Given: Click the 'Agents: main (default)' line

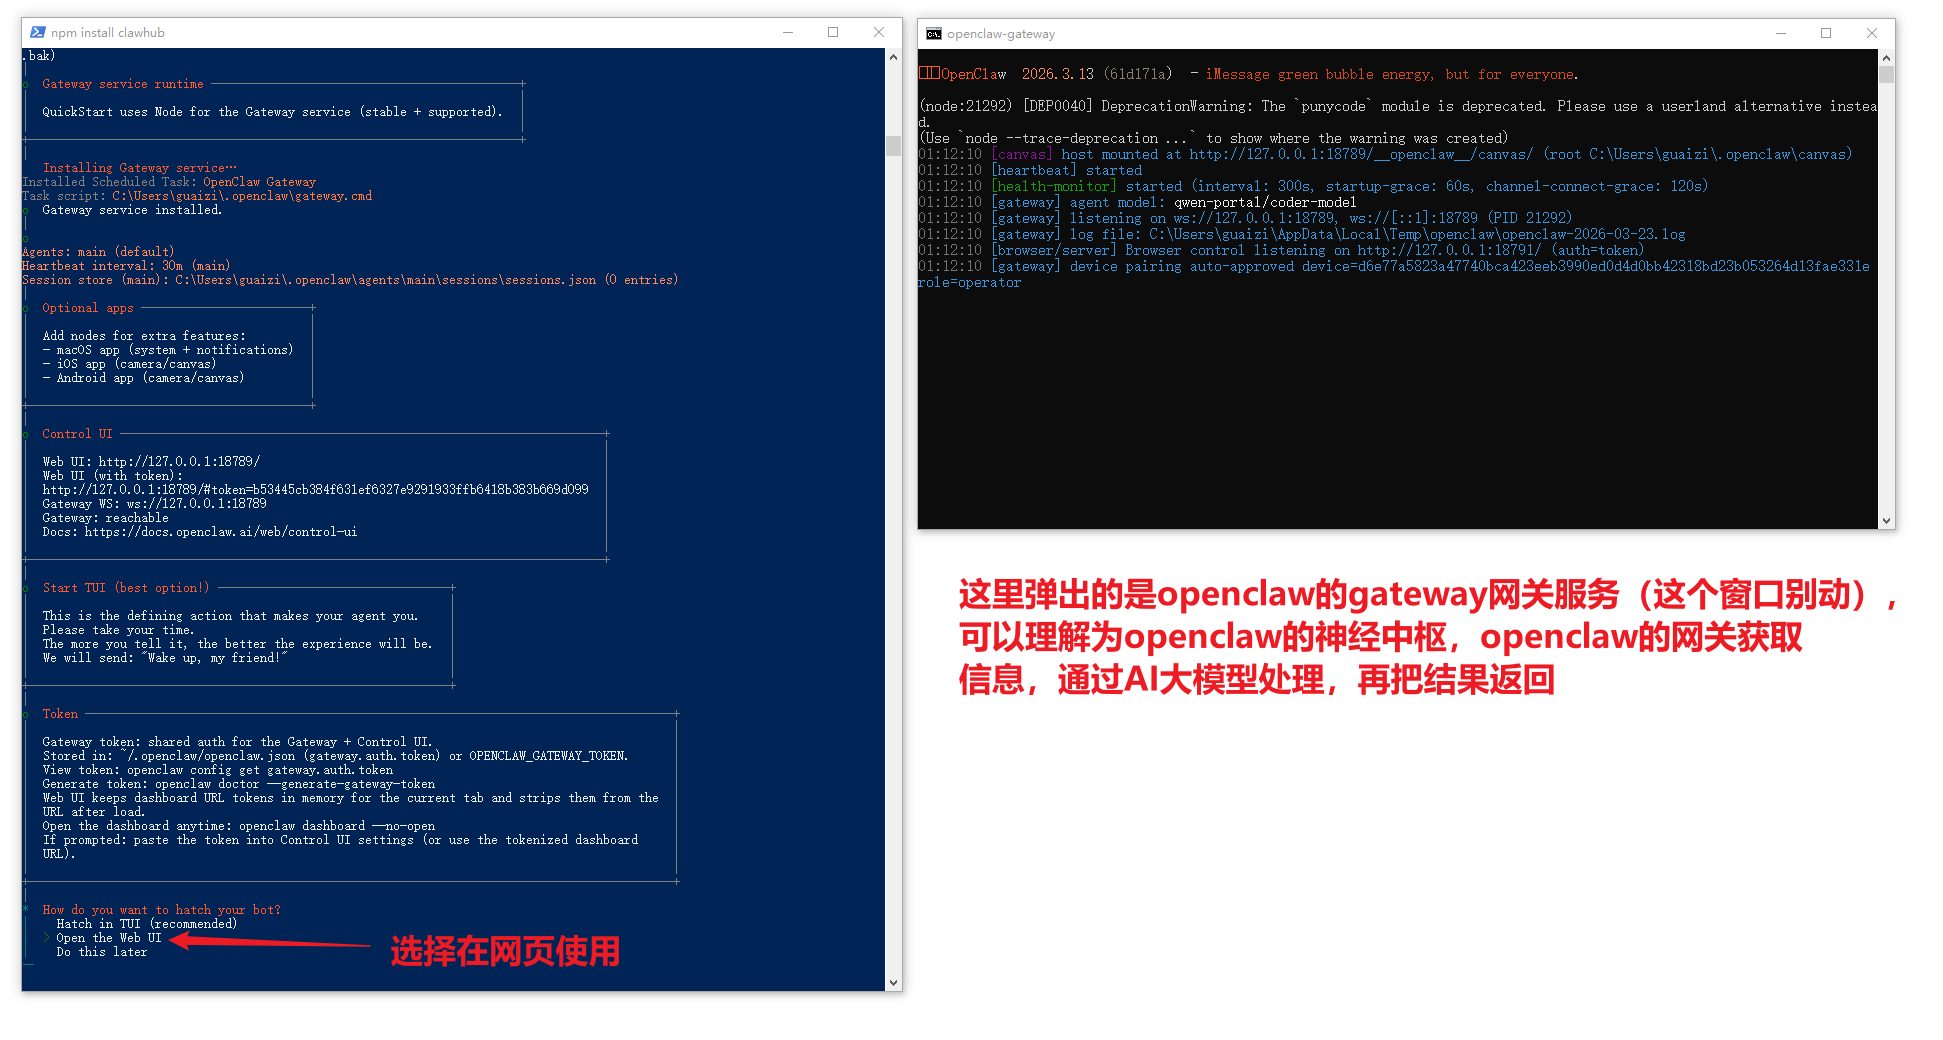Looking at the screenshot, I should pos(98,252).
